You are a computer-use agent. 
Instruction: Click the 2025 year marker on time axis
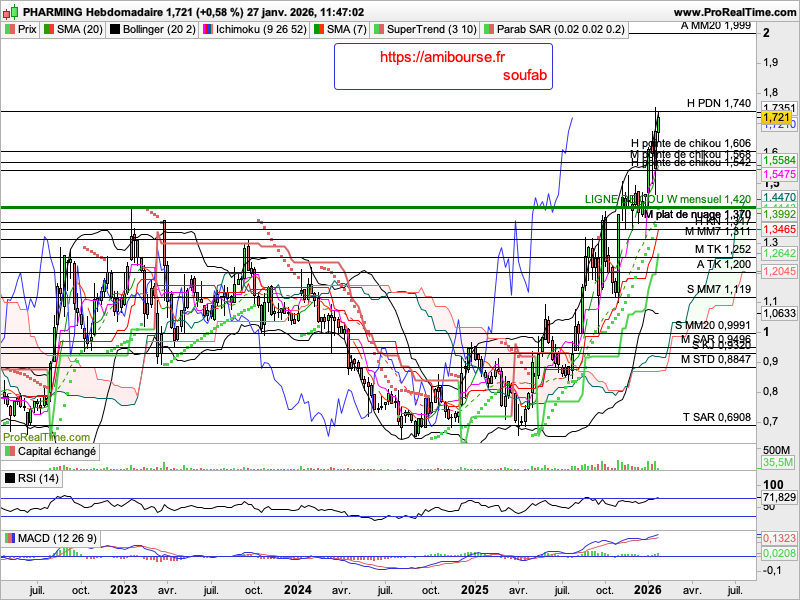474,590
